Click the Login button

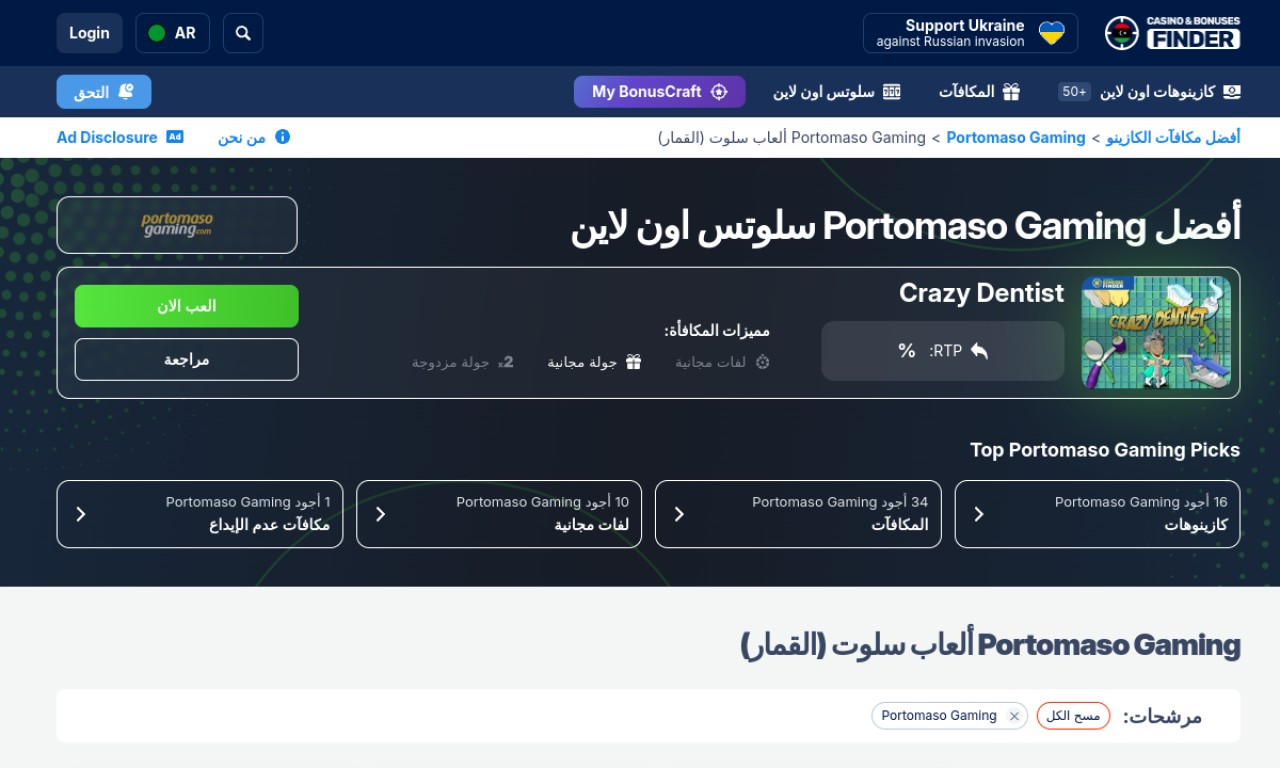click(x=89, y=33)
